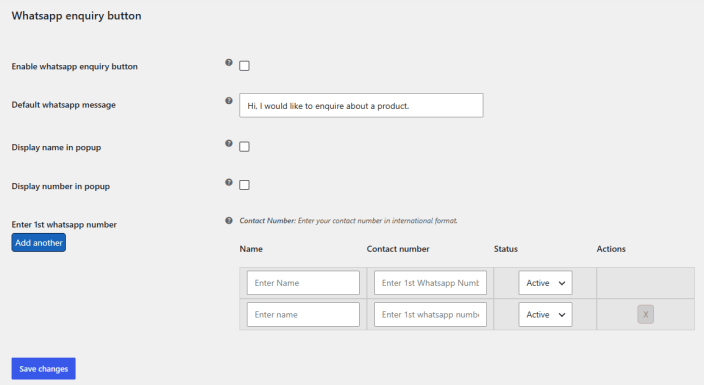Open help tooltip for Enable whatsapp enquiry button

tap(229, 62)
